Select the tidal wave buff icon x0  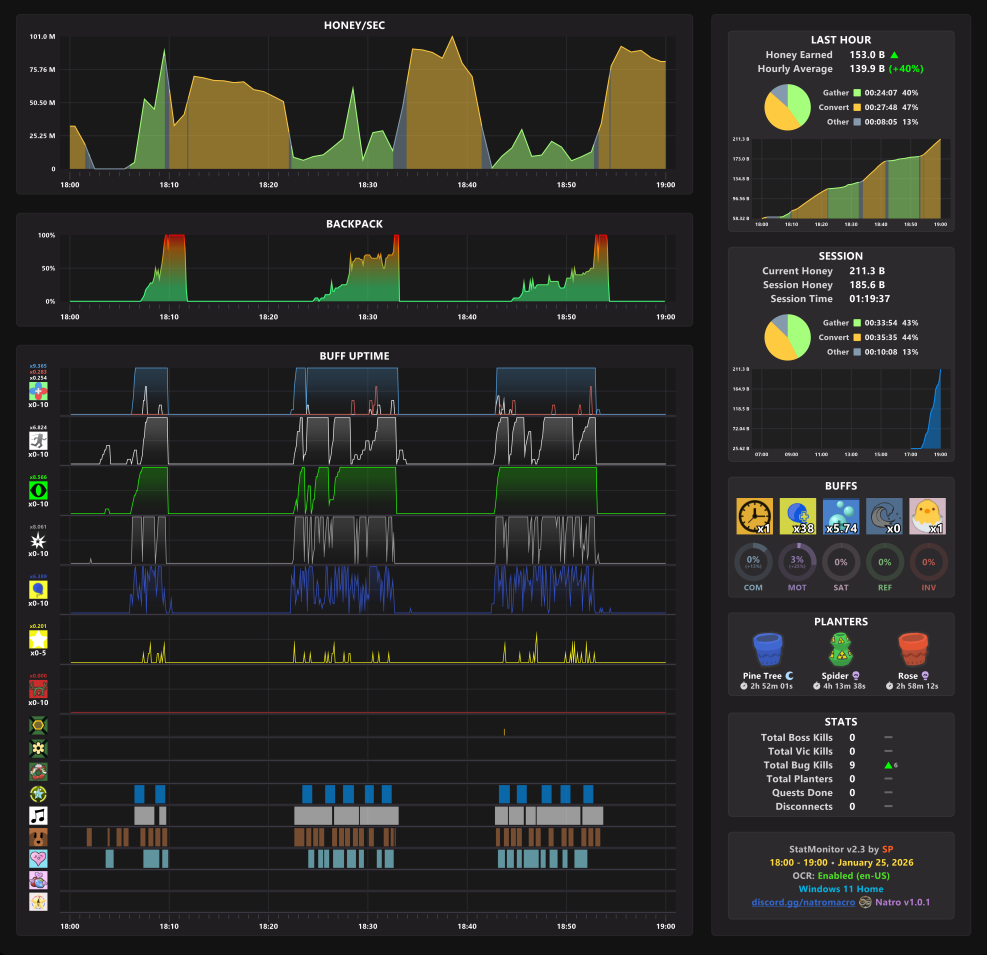[x=884, y=516]
